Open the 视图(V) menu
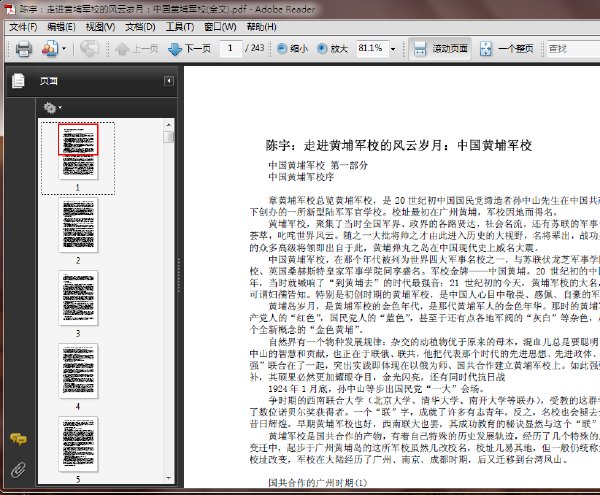This screenshot has height=495, width=600. coord(100,27)
